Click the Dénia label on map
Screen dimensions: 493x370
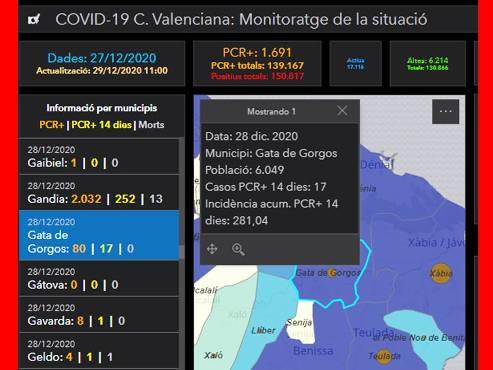[377, 164]
